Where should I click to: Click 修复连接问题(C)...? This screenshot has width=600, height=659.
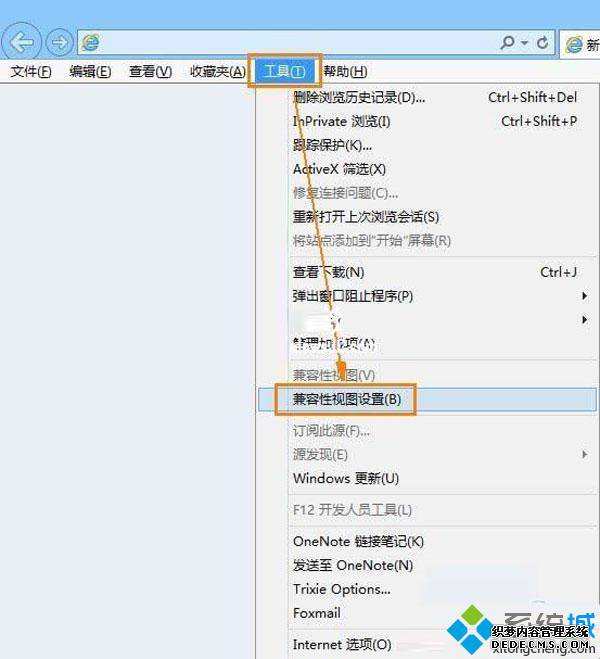[427, 193]
